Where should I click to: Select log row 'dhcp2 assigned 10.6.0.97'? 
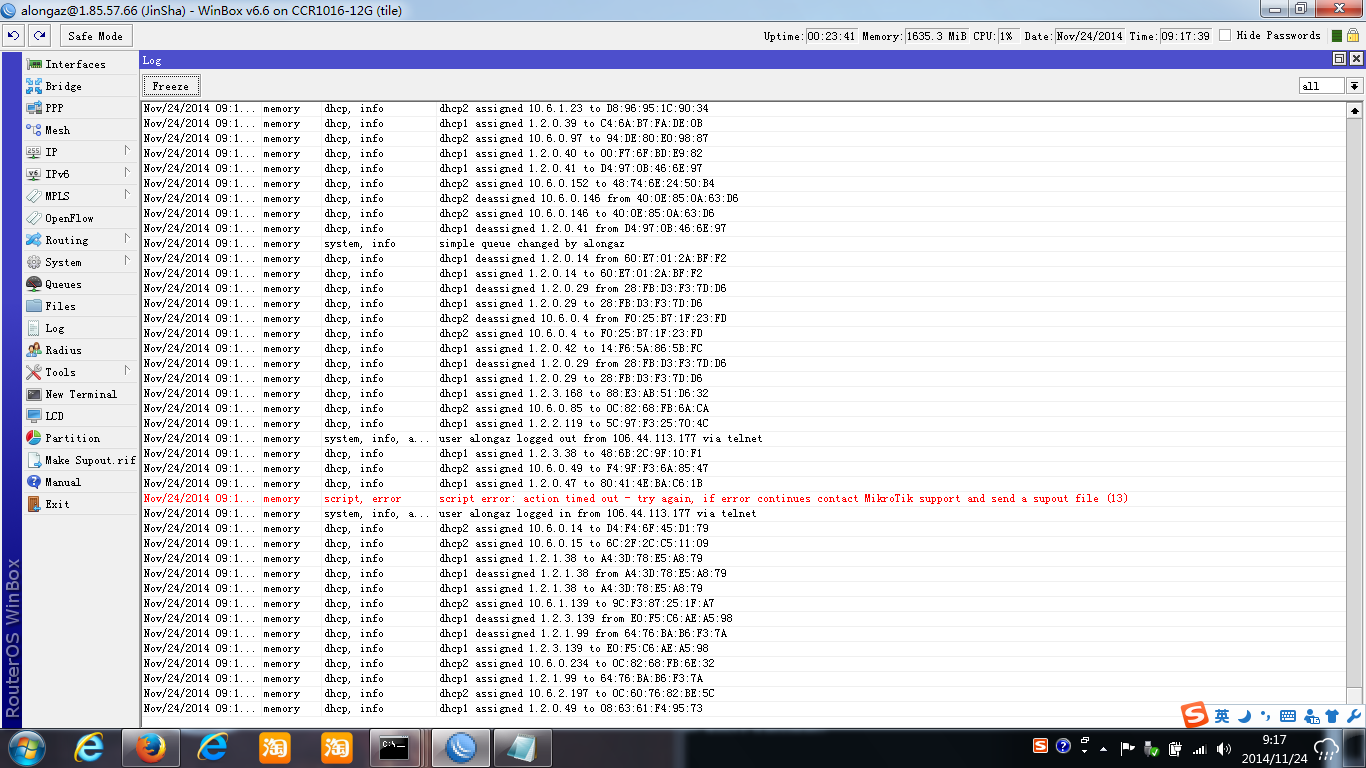pos(744,138)
